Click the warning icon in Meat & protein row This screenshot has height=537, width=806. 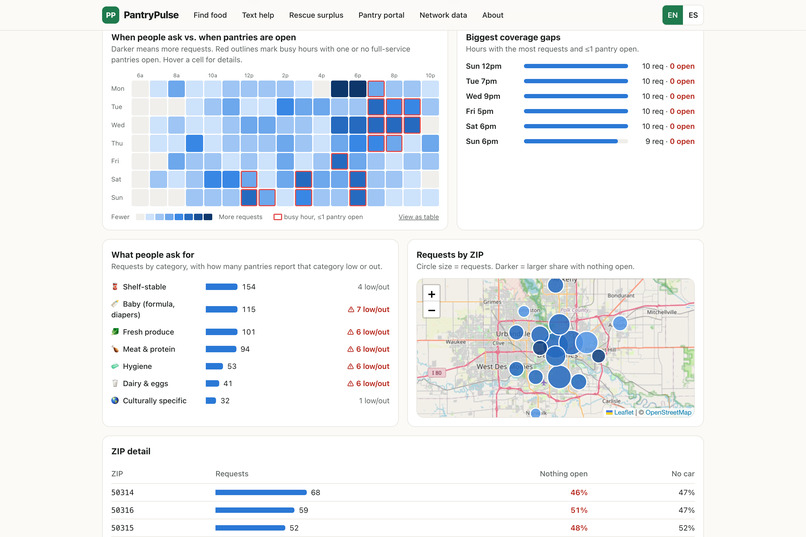(x=351, y=349)
